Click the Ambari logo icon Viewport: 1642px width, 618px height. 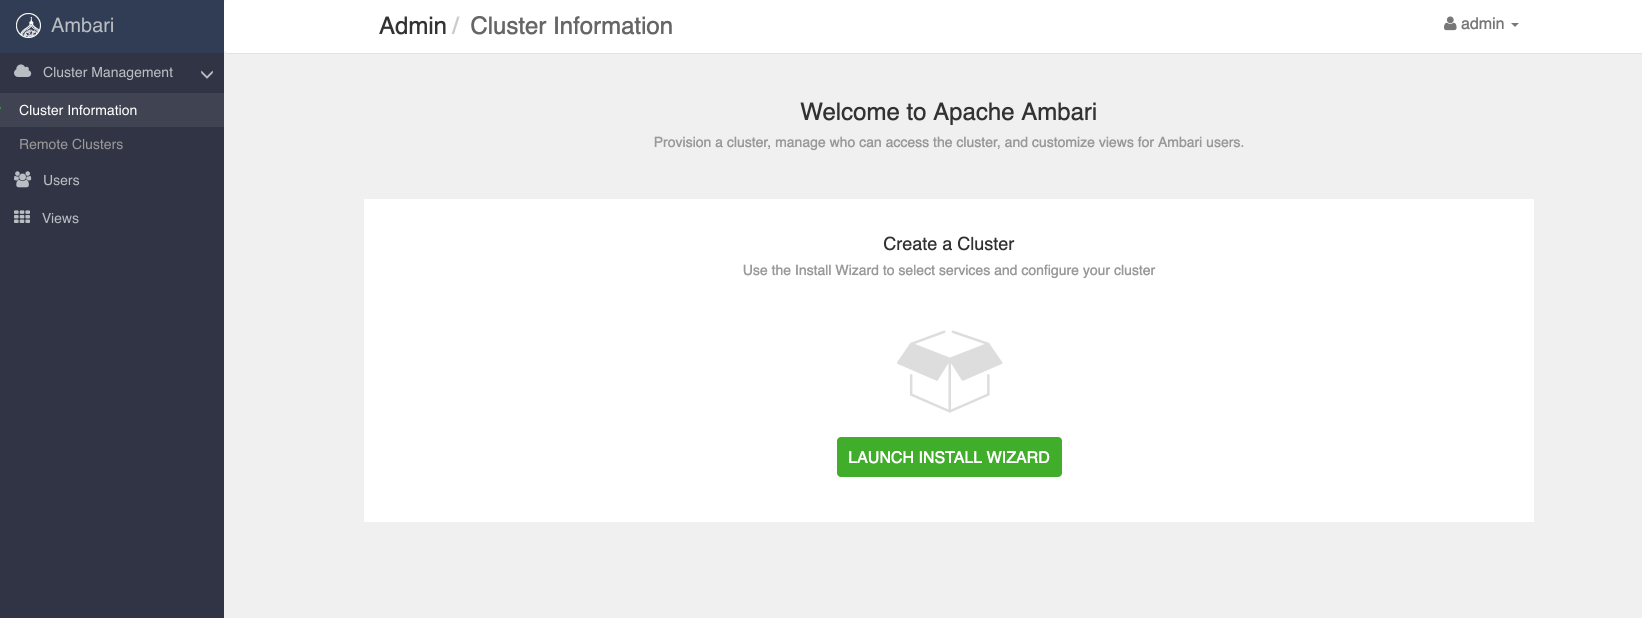coord(29,26)
